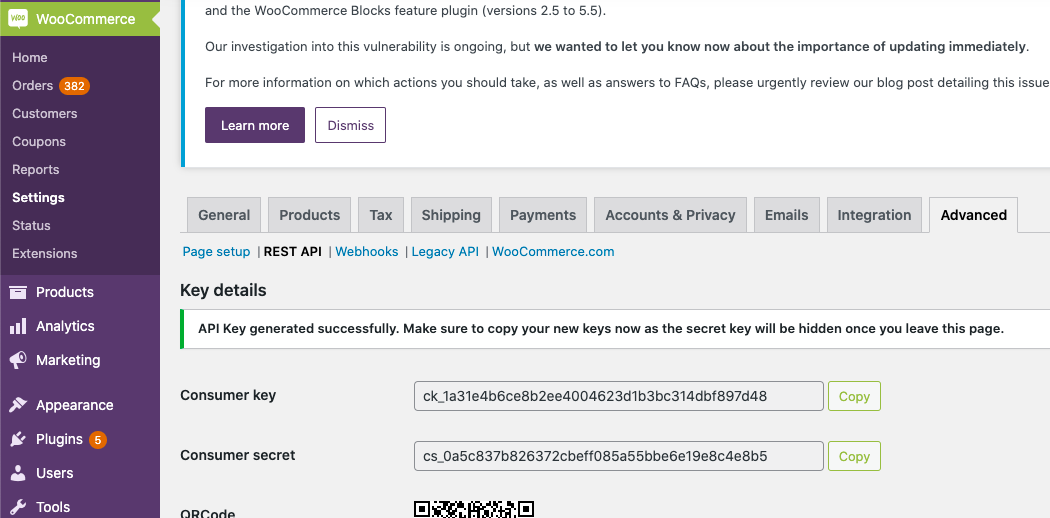Click the Learn more button
The width and height of the screenshot is (1050, 518).
pos(255,125)
